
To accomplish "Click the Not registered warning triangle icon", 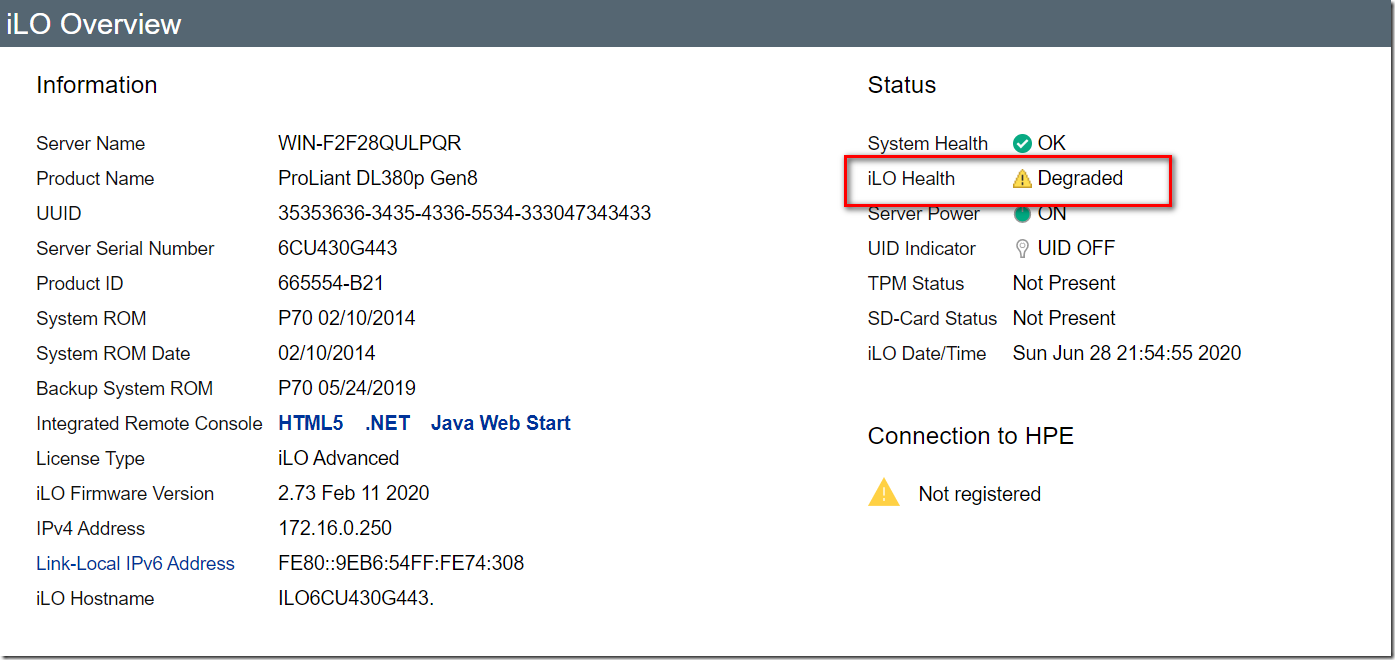I will 884,492.
